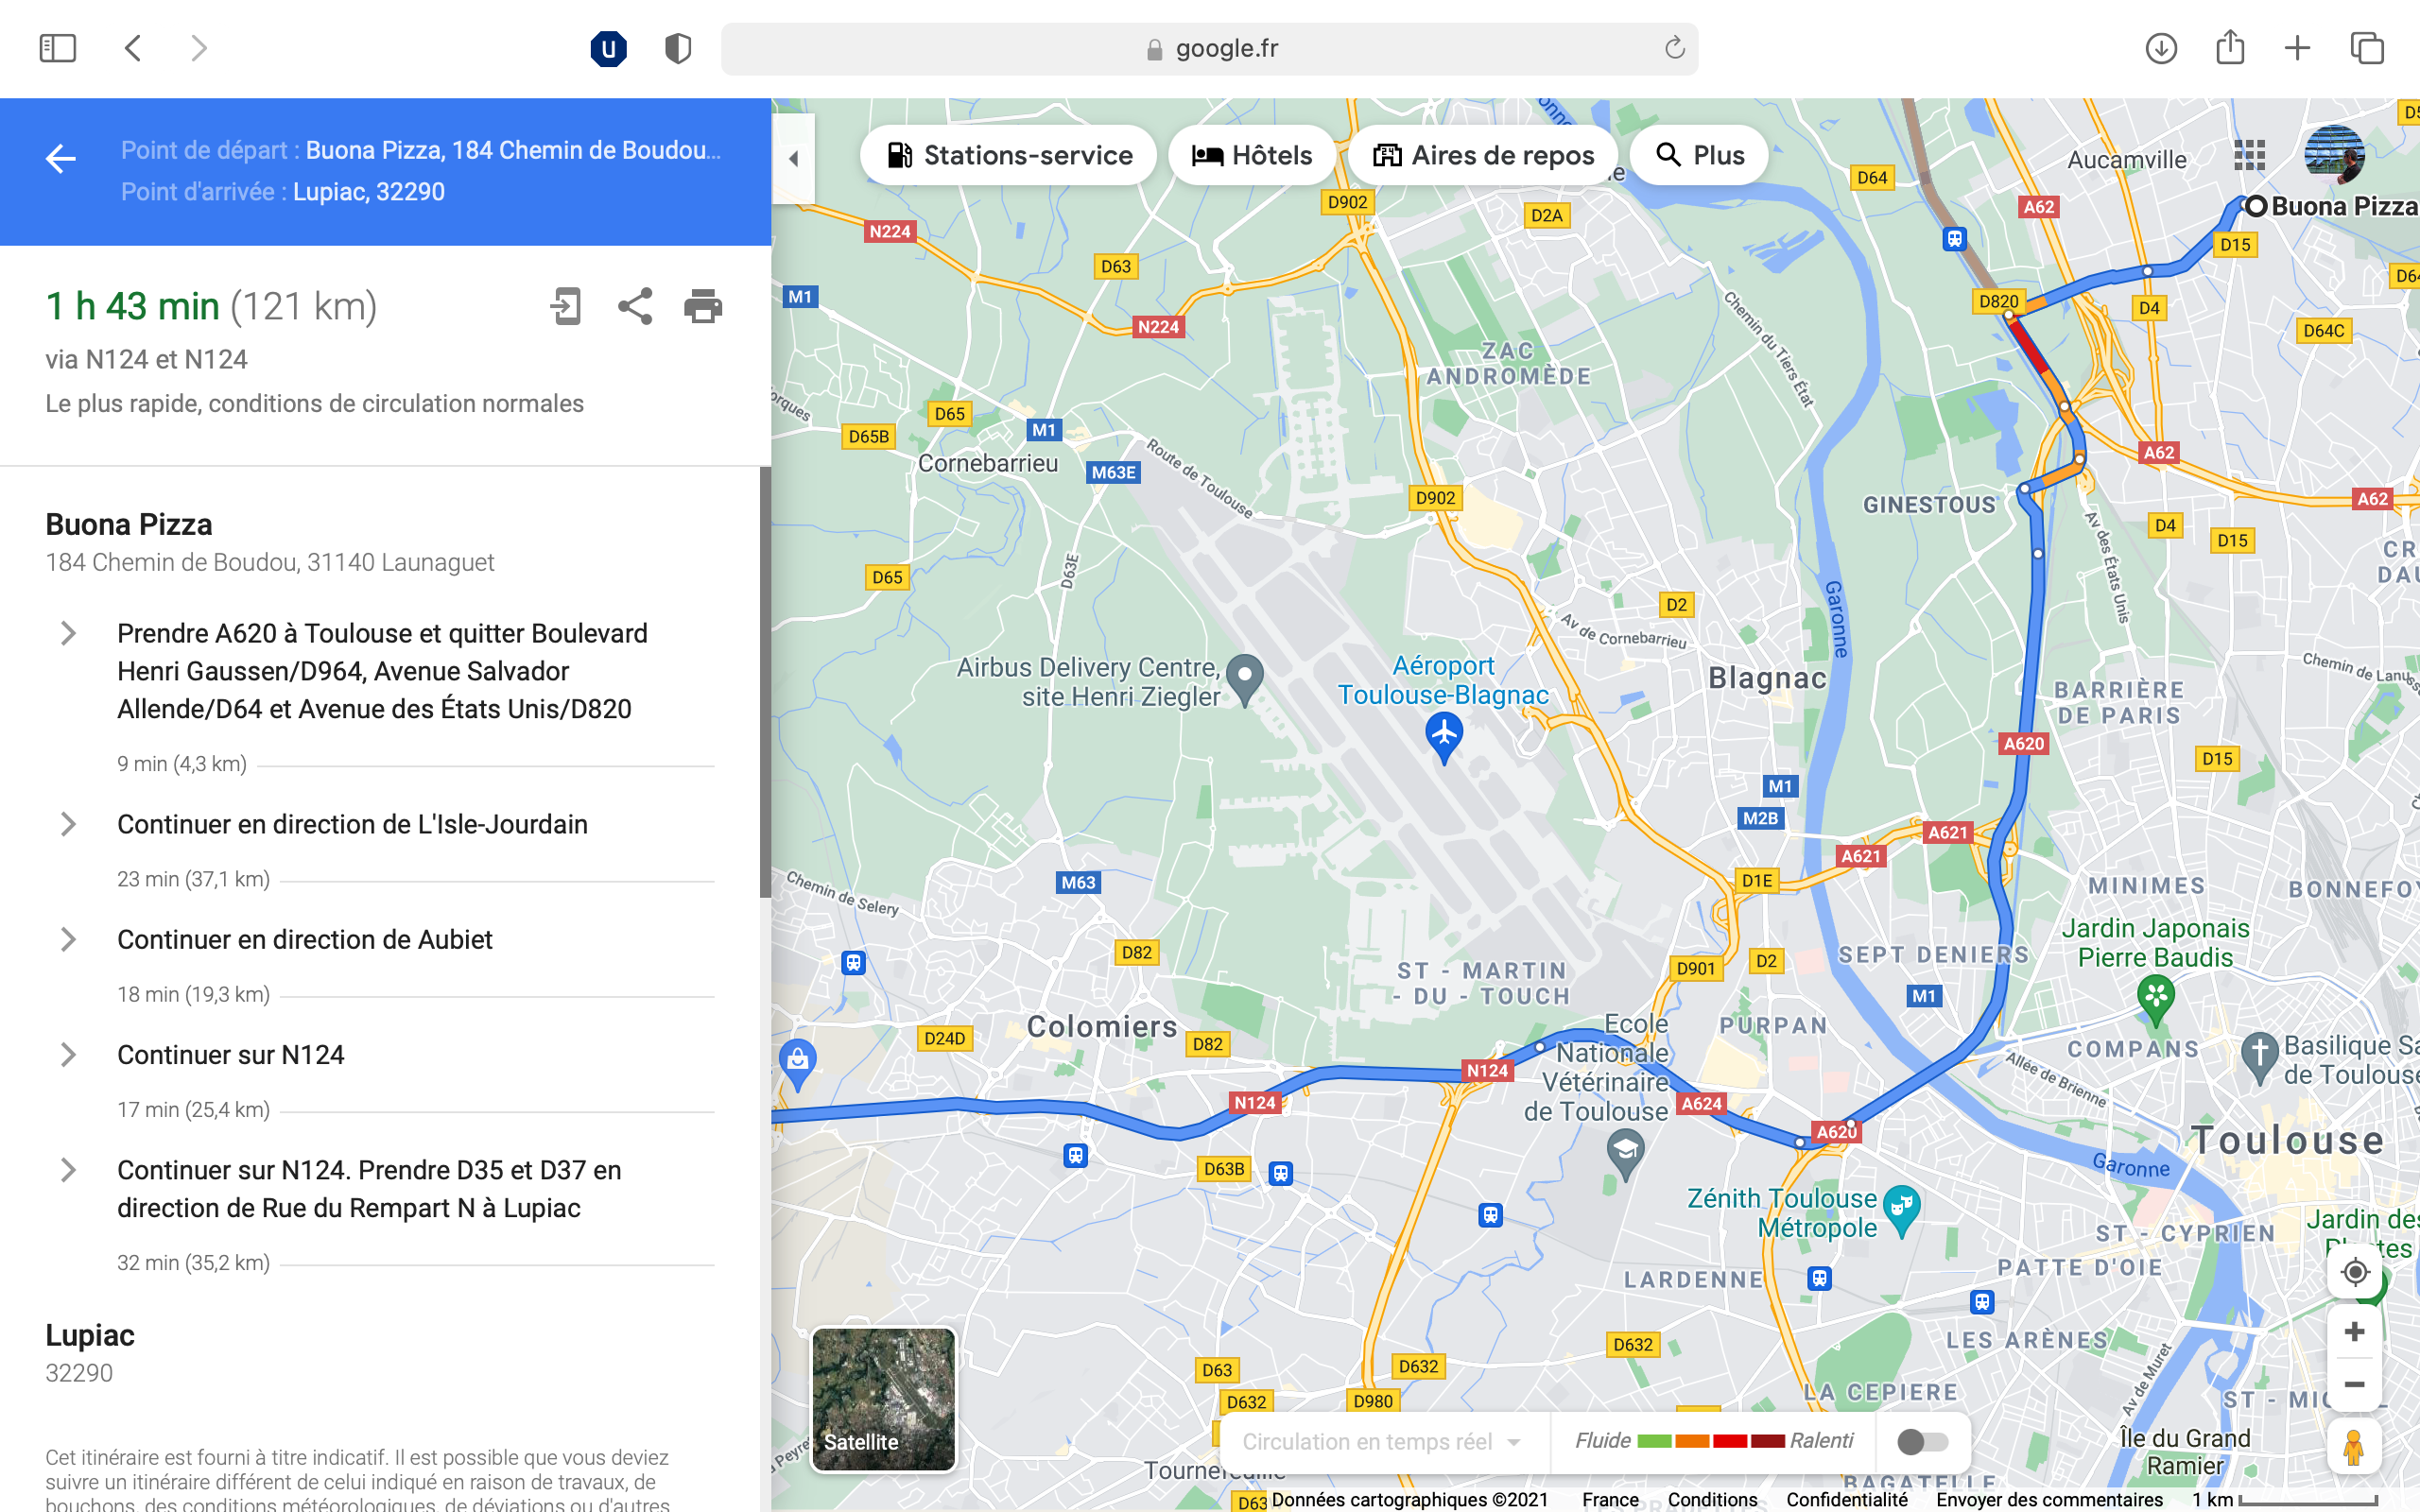Viewport: 2420px width, 1512px height.
Task: Click the print directions icon
Action: click(703, 306)
